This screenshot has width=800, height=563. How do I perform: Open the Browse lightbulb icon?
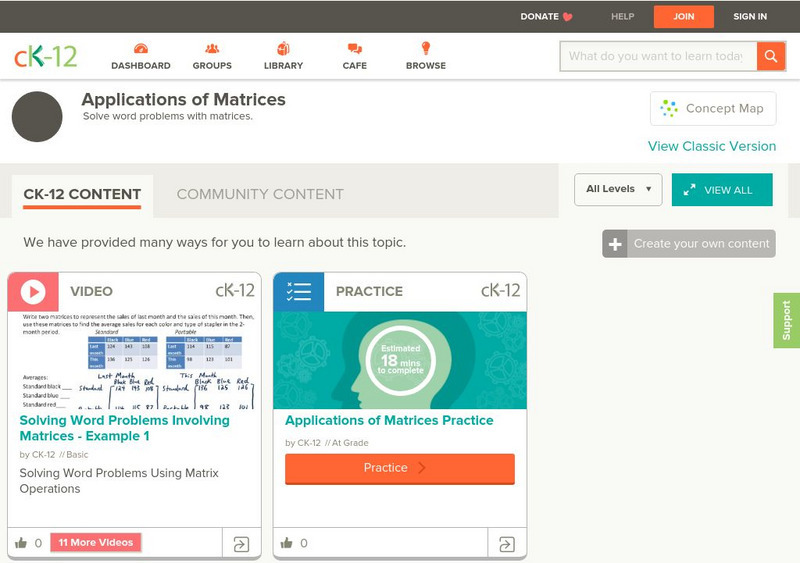(x=425, y=49)
